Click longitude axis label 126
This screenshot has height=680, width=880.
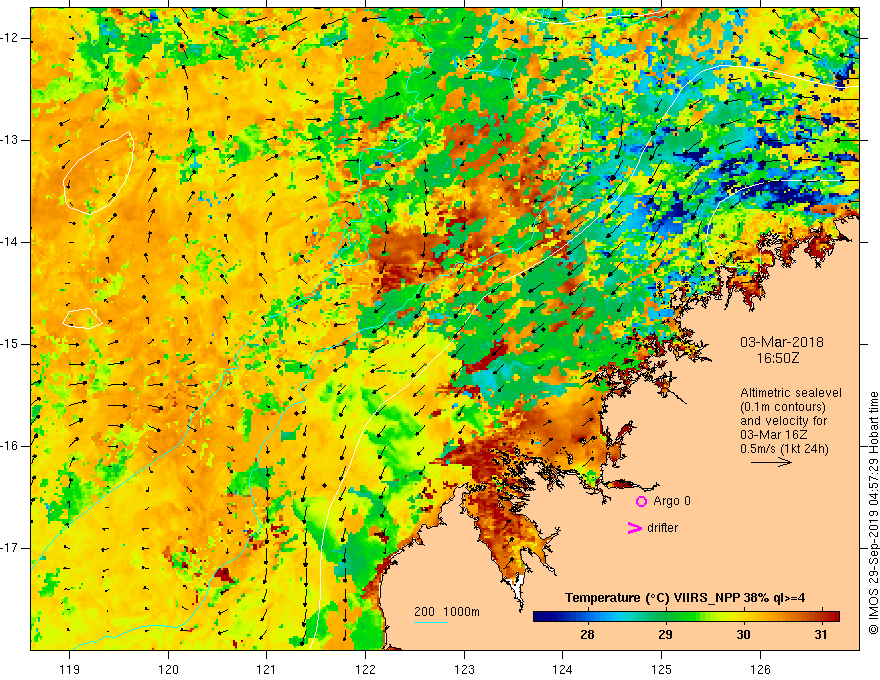tap(760, 669)
